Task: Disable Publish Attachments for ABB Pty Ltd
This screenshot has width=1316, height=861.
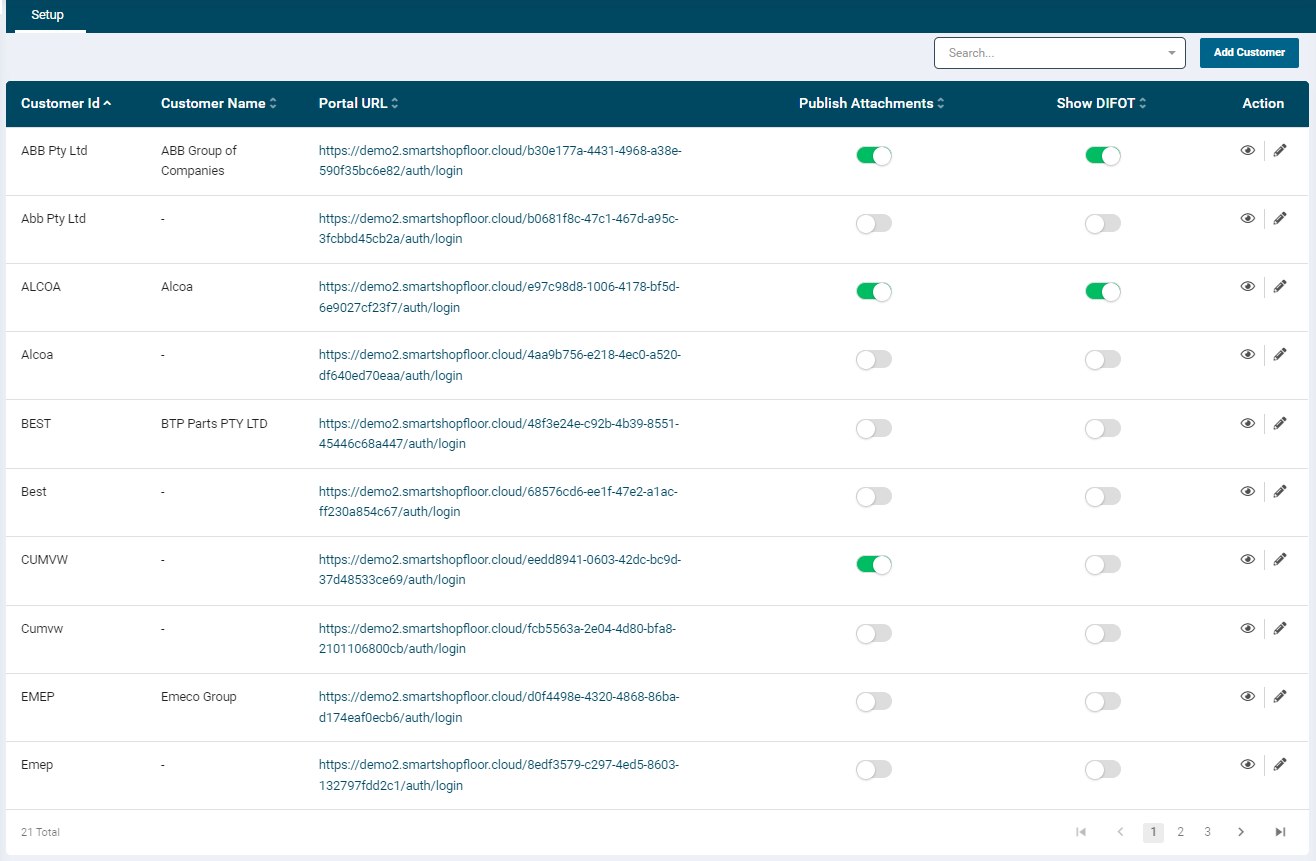Action: click(873, 156)
